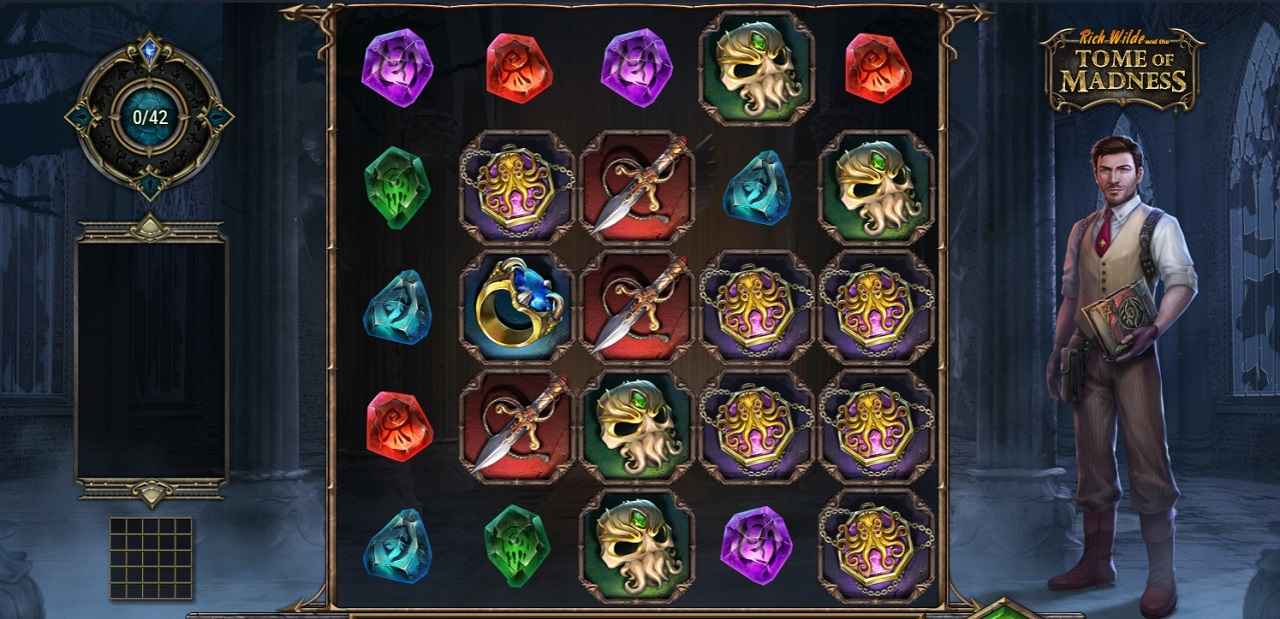Select the octopus pendant in the bottom-right corner
The height and width of the screenshot is (619, 1280).
pyautogui.click(x=877, y=547)
